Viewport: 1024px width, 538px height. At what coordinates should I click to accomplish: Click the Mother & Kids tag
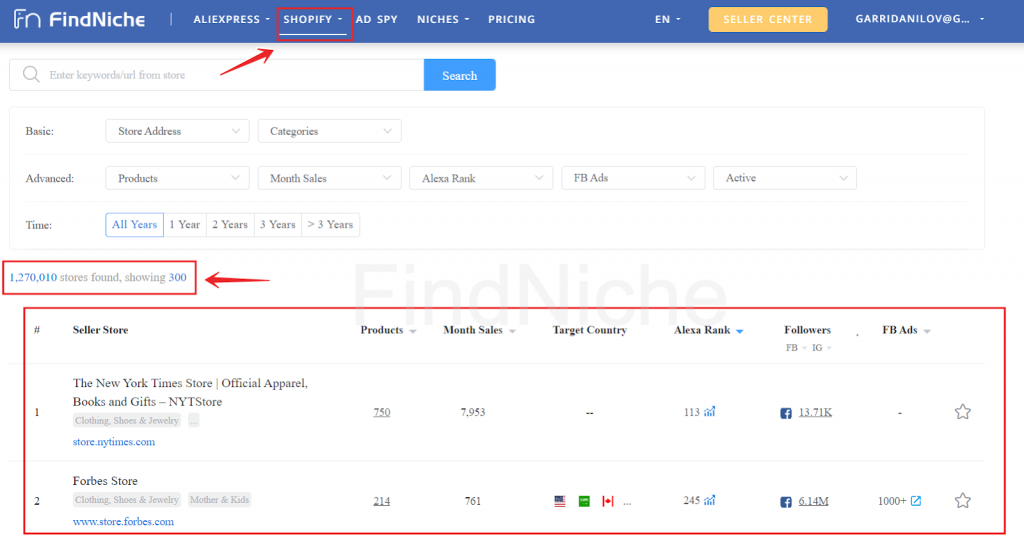[x=219, y=500]
